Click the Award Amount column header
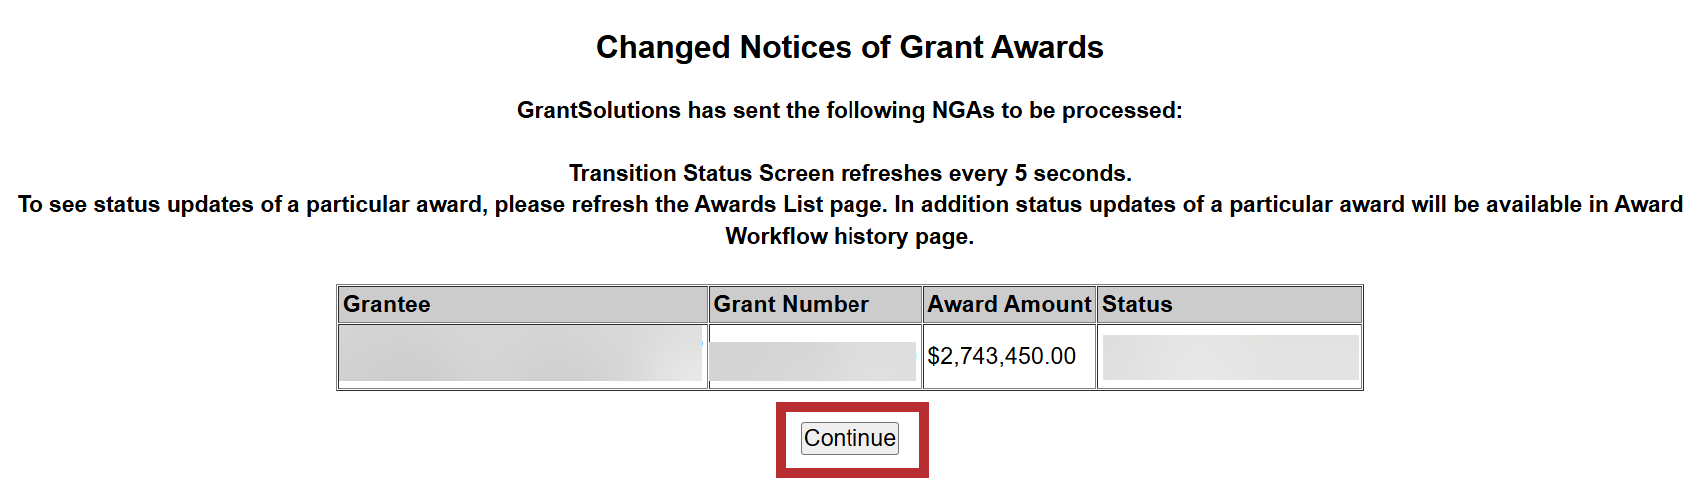 click(x=1009, y=304)
